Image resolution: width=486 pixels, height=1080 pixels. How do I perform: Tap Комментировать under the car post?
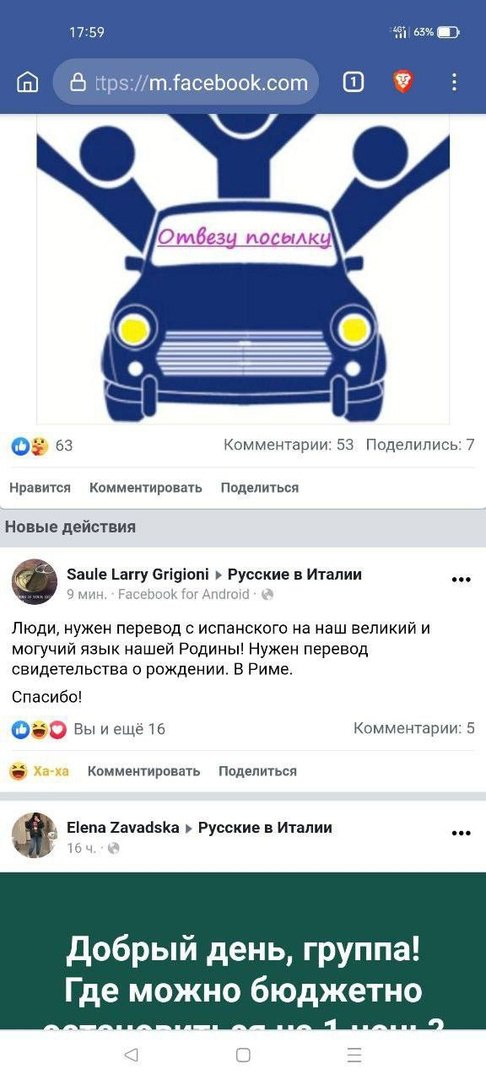click(x=146, y=488)
